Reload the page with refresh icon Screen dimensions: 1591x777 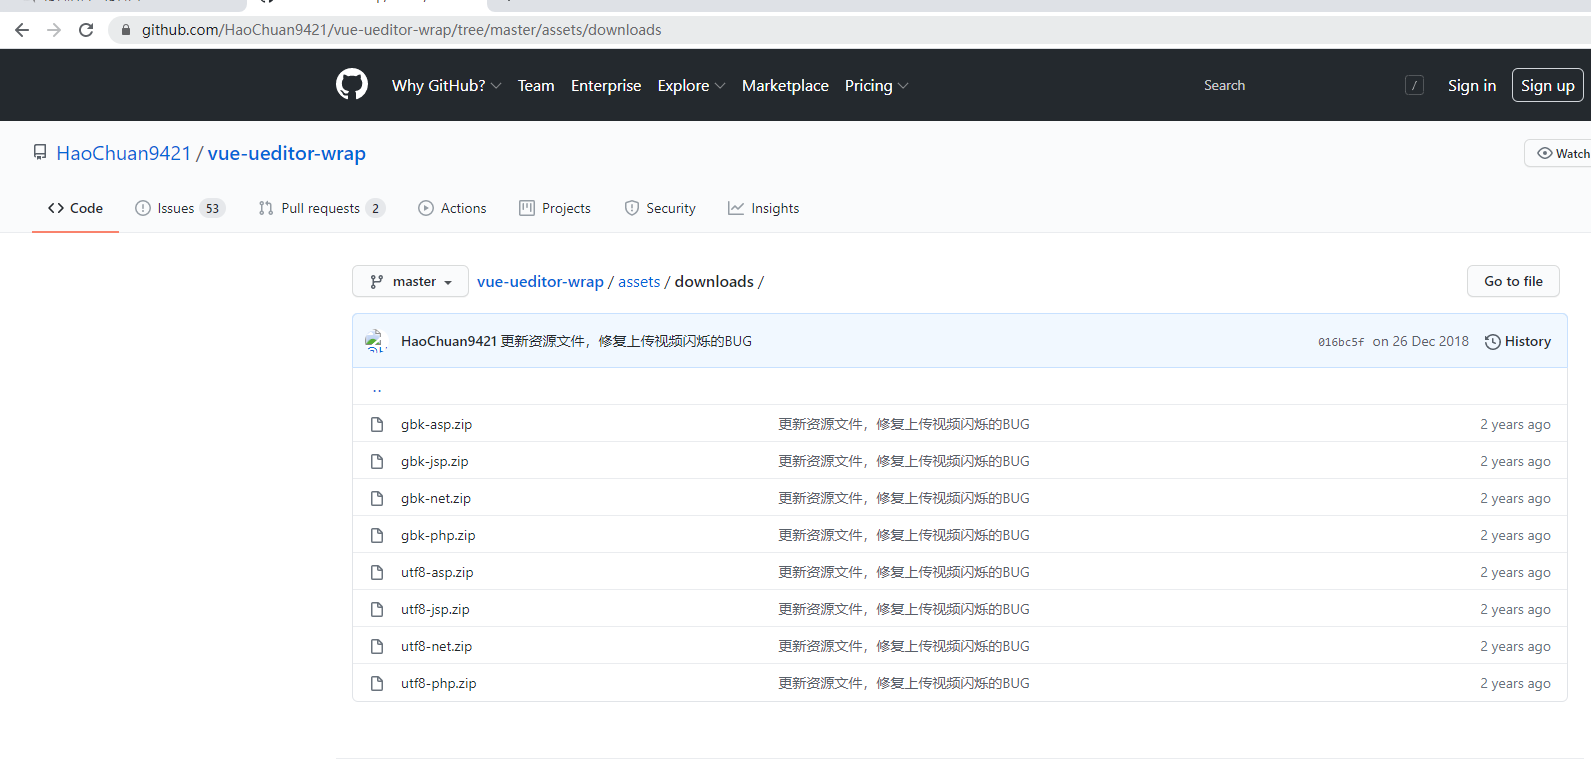[x=86, y=30]
